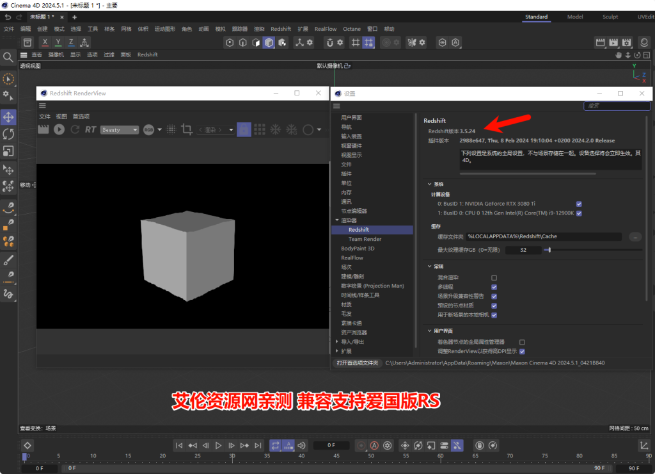Select Projection Man entry in the settings tree

(372, 286)
